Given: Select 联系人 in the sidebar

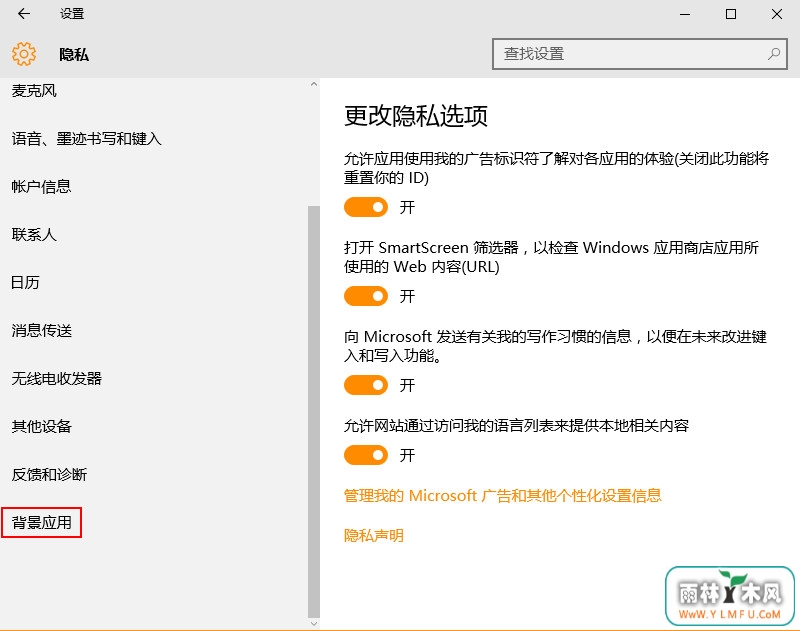Looking at the screenshot, I should coord(34,235).
